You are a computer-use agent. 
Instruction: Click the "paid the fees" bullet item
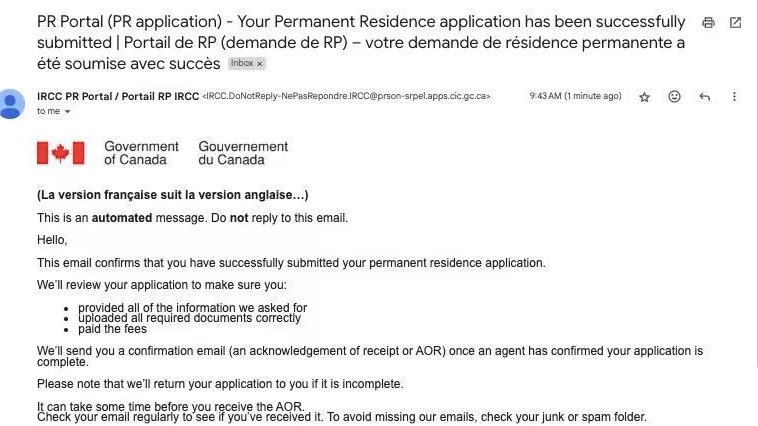click(112, 329)
